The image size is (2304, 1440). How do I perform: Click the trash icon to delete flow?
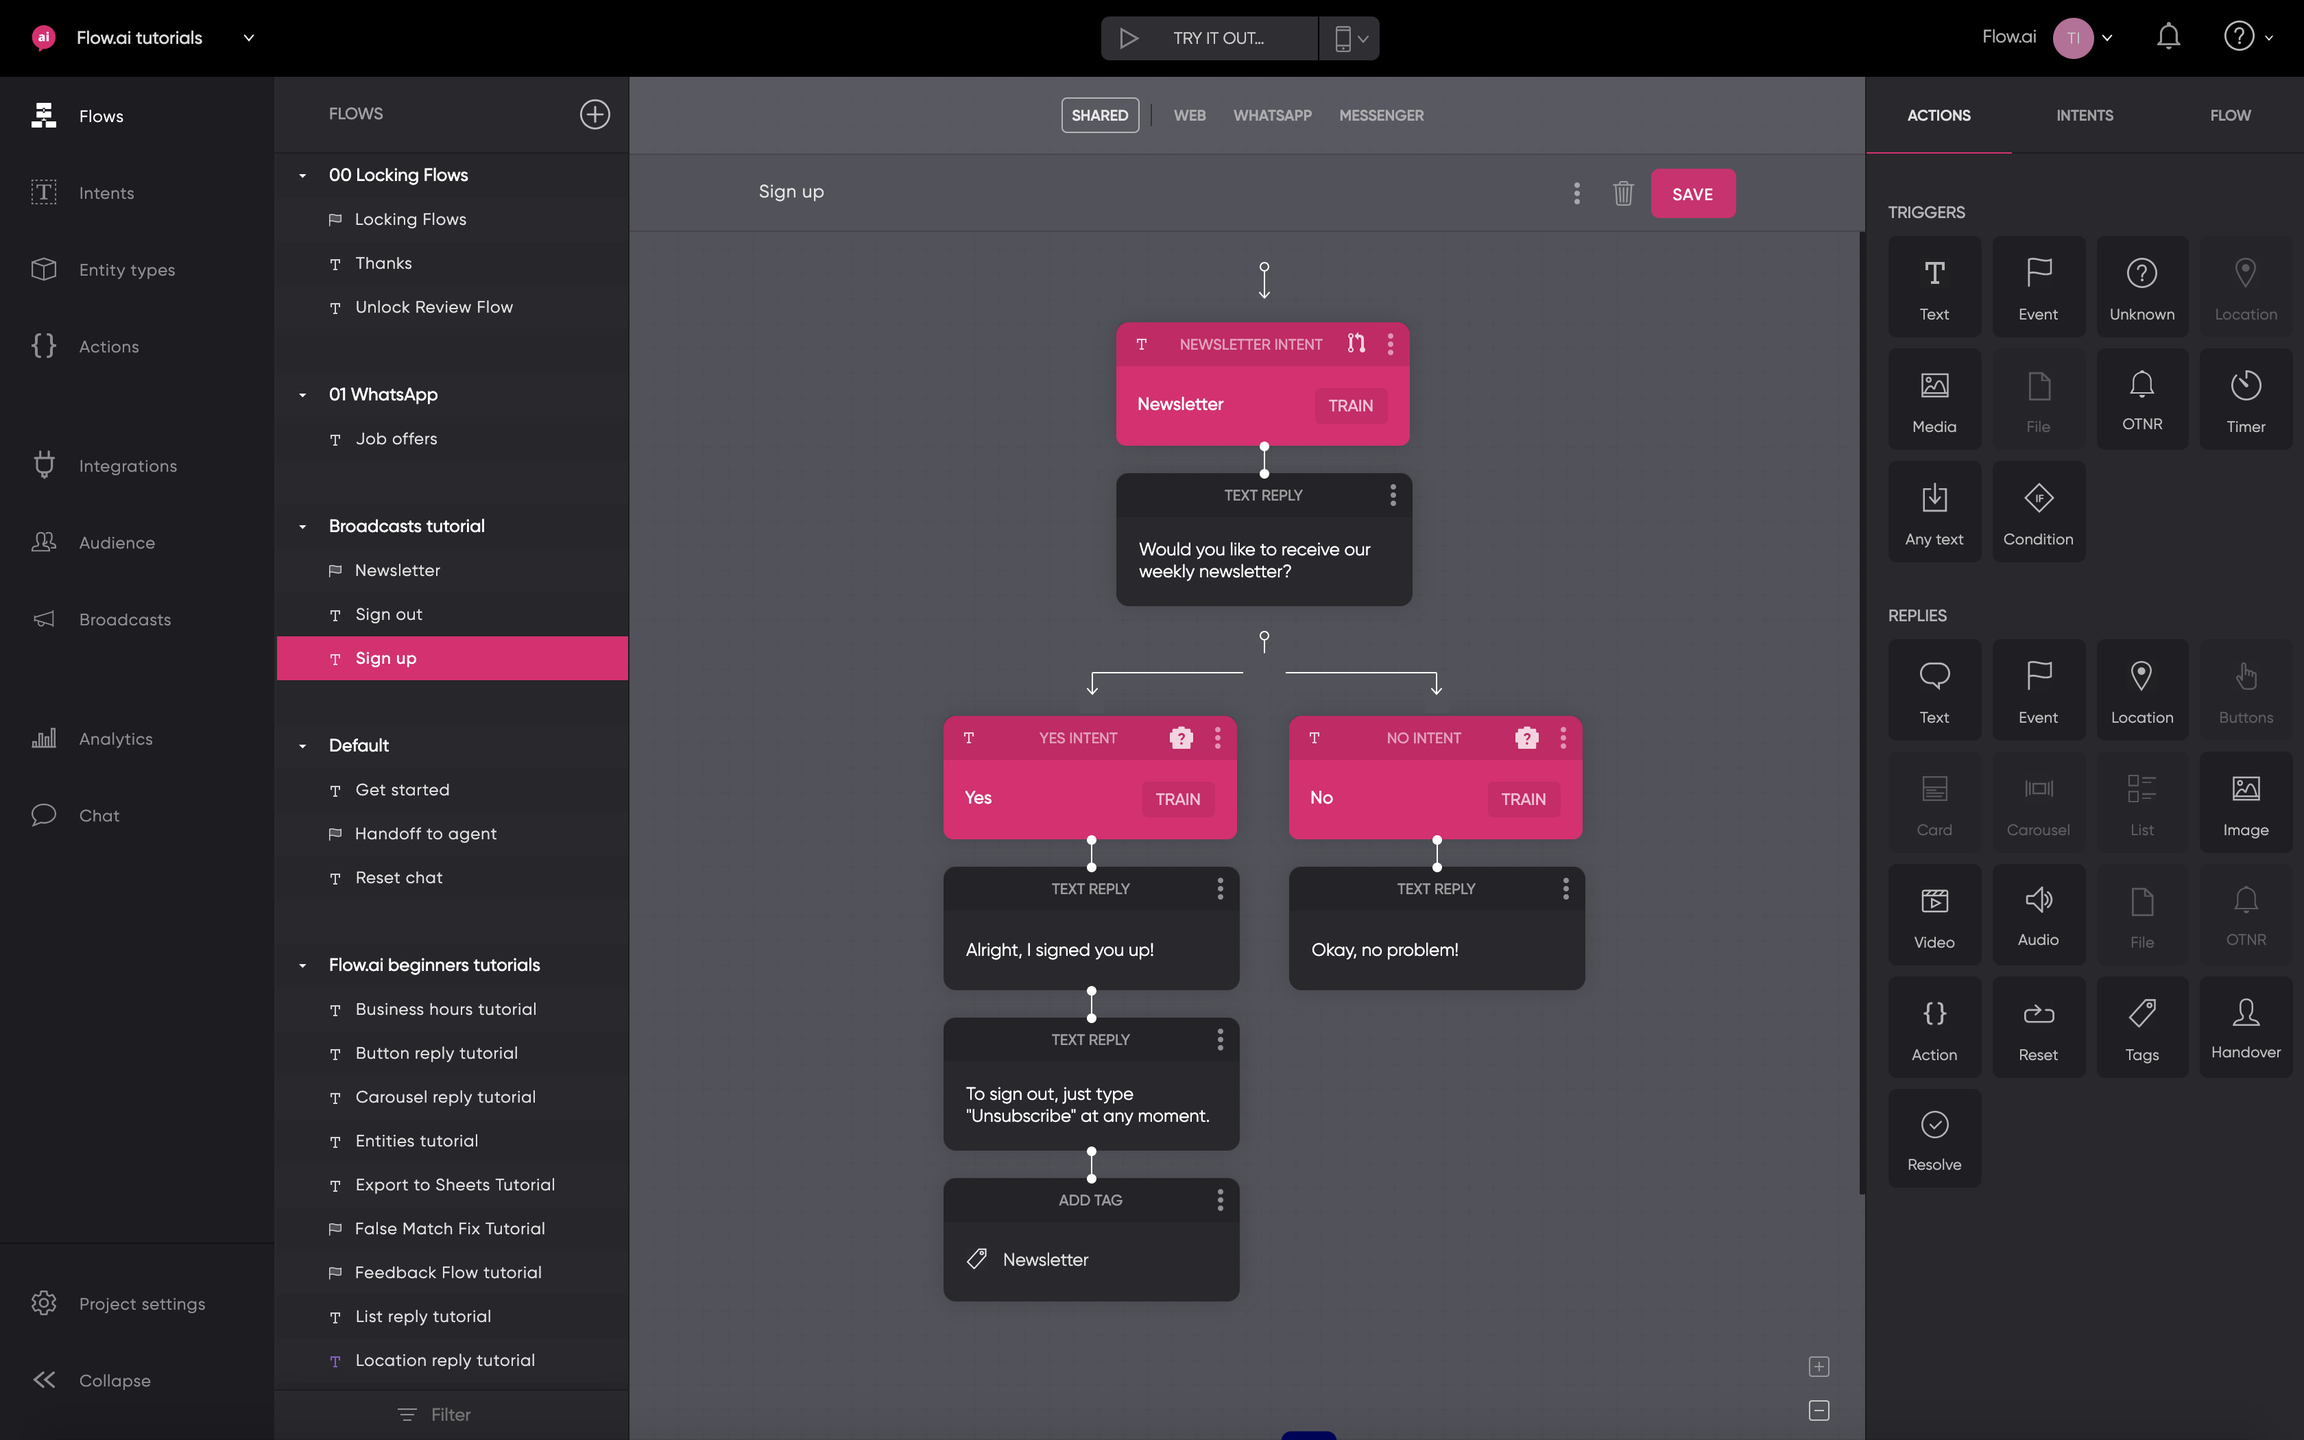(x=1622, y=193)
